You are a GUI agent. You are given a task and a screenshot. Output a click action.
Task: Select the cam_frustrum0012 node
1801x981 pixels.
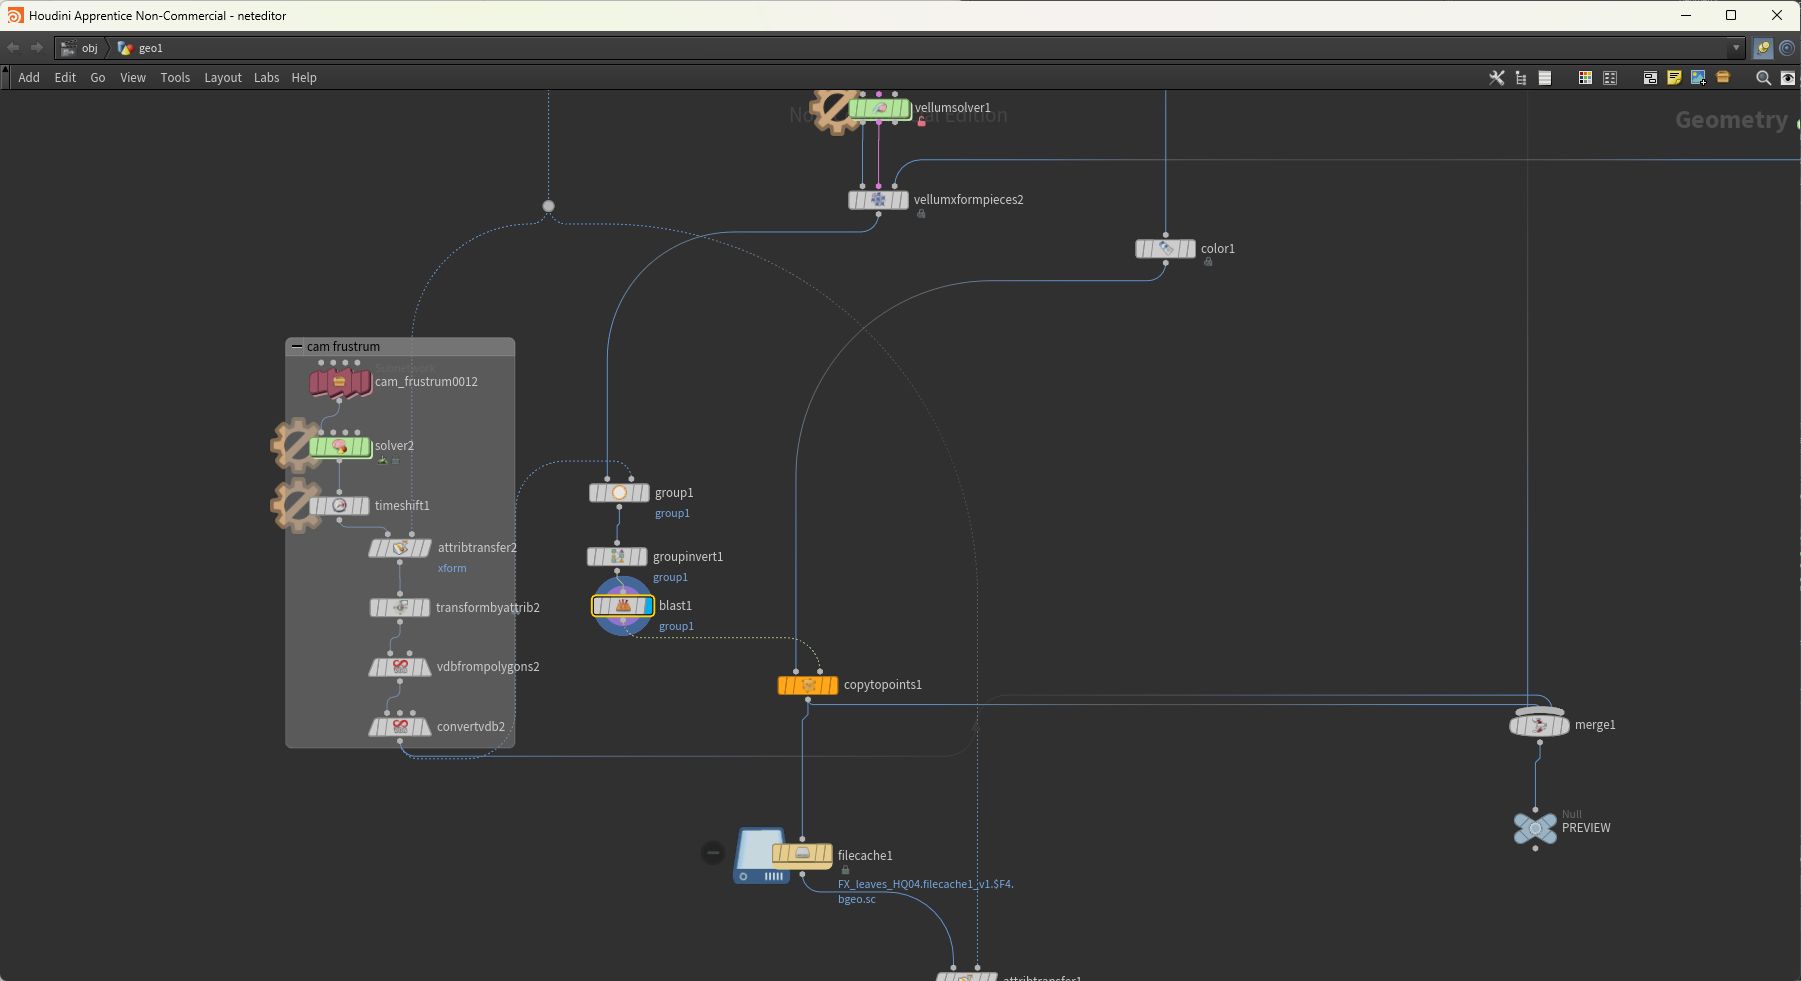[340, 382]
